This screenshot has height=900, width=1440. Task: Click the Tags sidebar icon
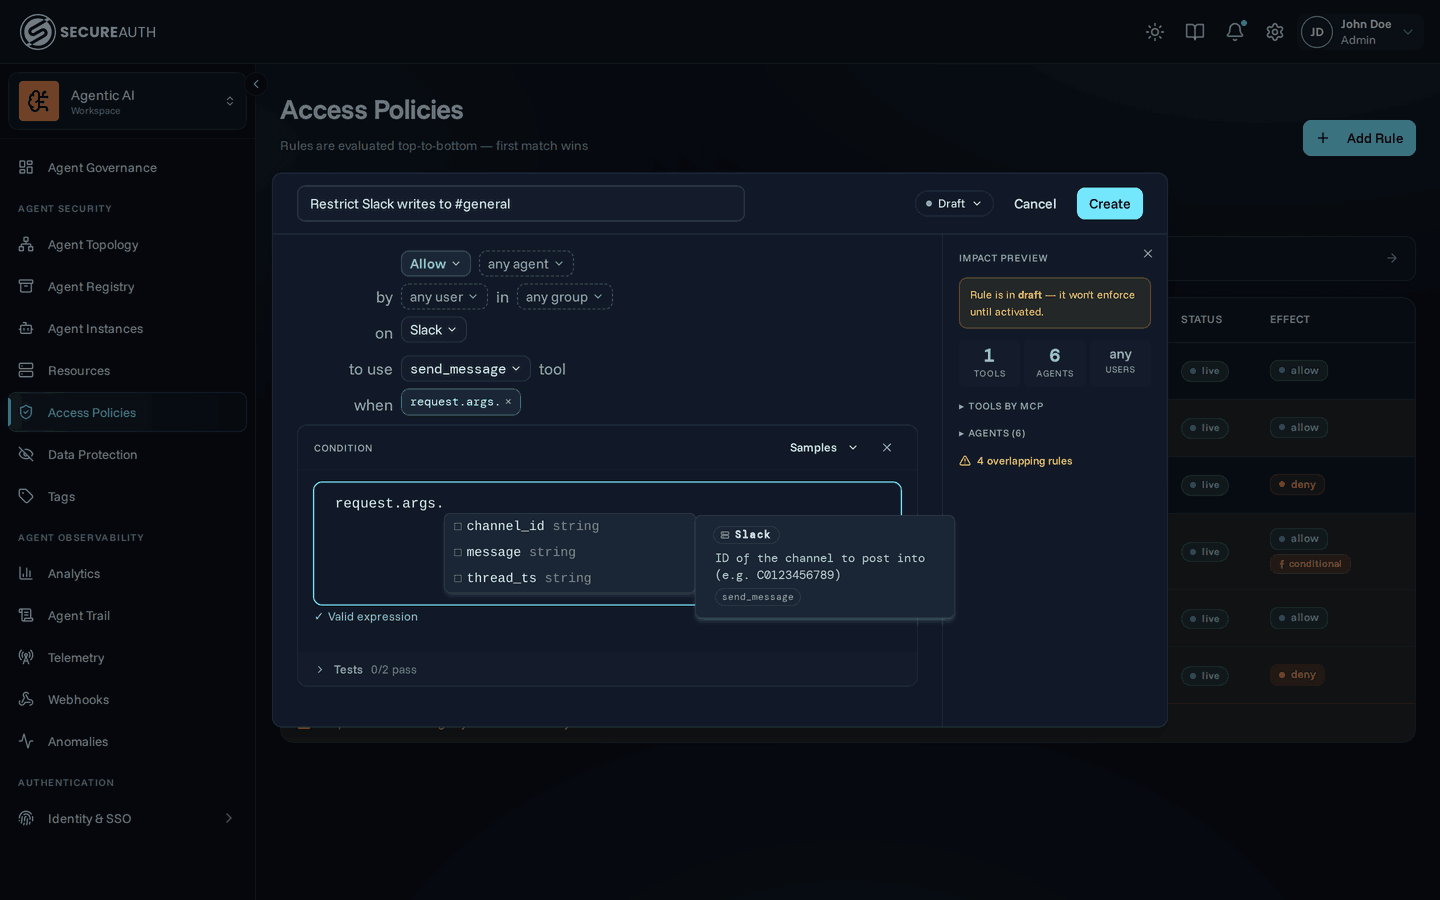point(26,496)
